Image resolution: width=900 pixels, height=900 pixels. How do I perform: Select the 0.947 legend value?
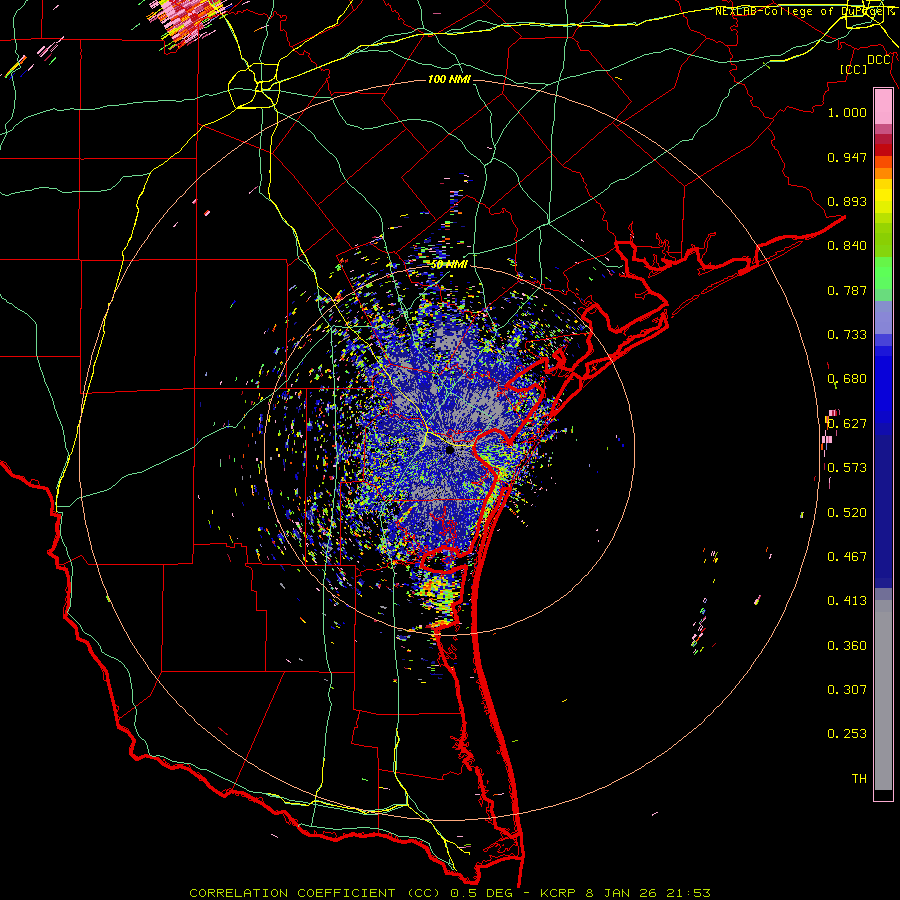pyautogui.click(x=847, y=157)
